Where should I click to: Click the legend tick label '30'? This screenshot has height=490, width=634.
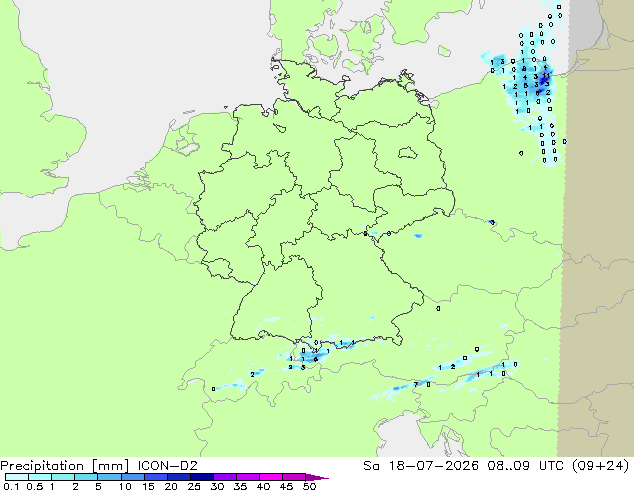point(217,486)
